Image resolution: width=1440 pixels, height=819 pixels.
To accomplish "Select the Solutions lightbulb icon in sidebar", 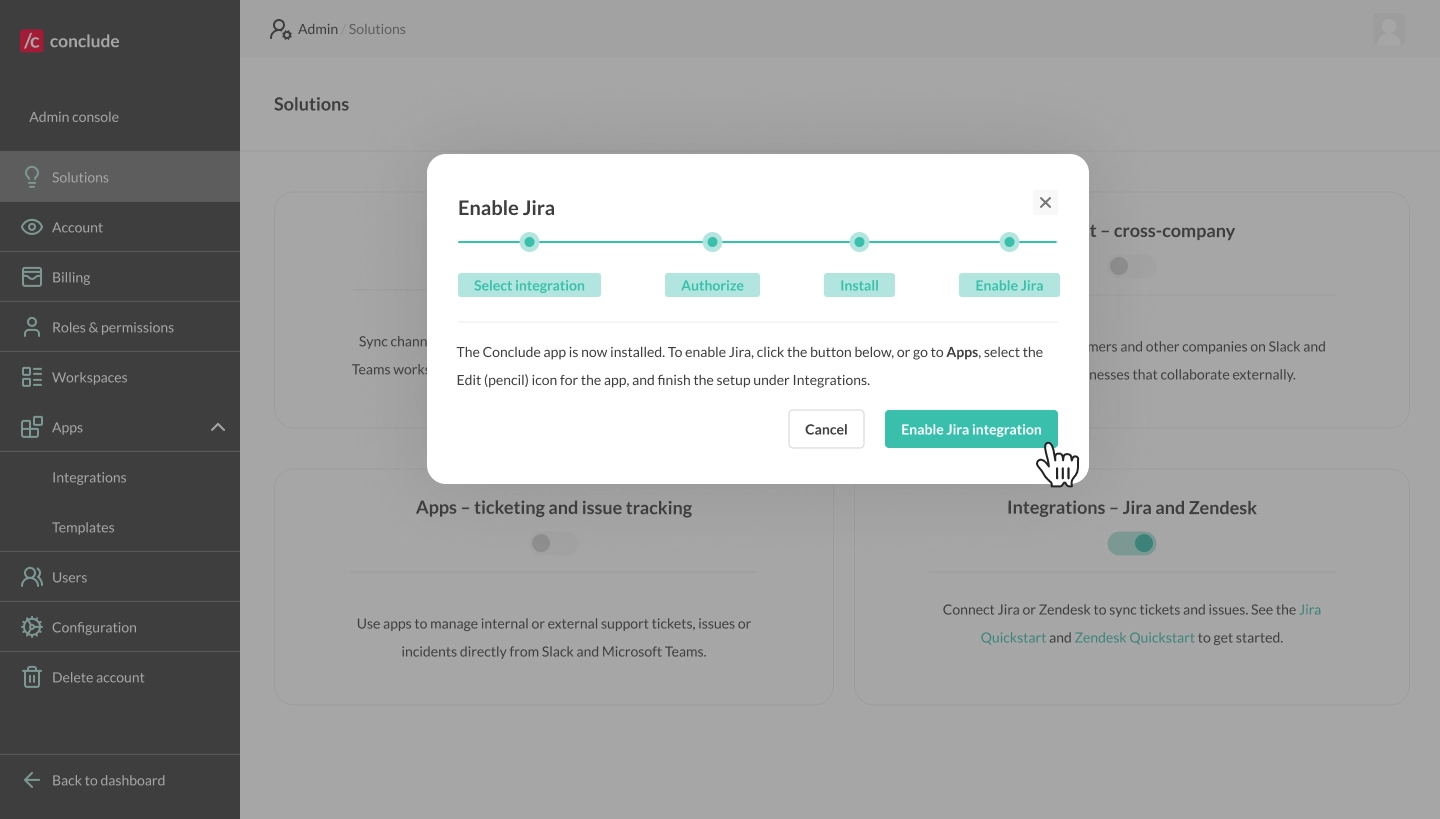I will click(31, 176).
